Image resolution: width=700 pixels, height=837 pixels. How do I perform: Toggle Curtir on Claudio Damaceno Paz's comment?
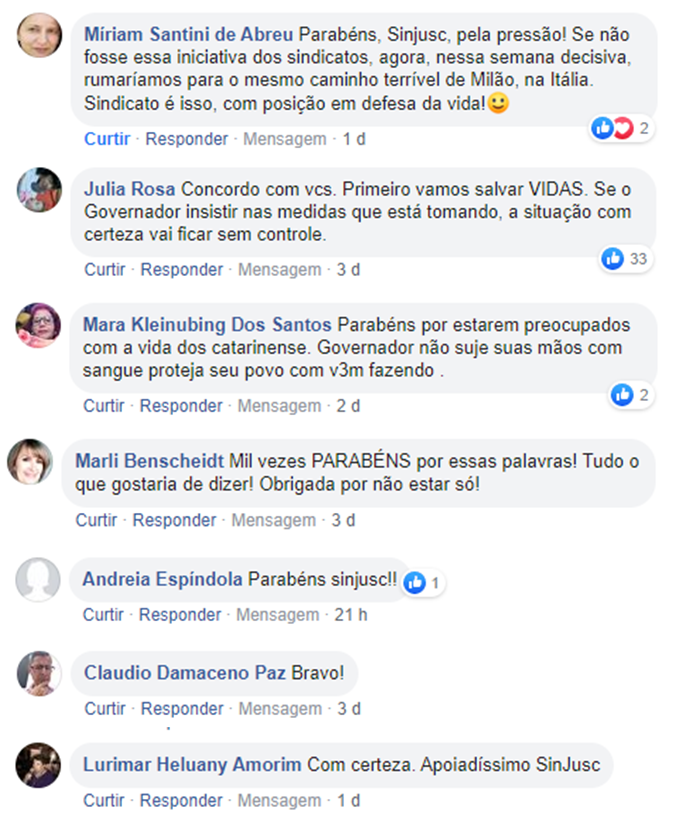(105, 708)
